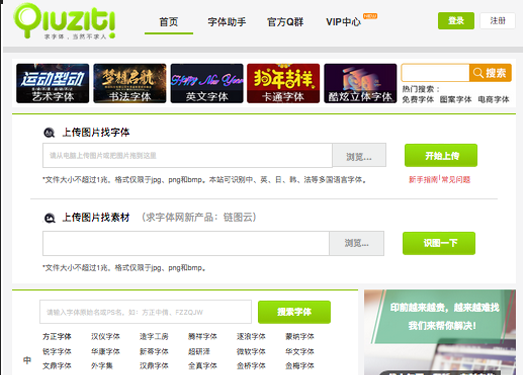Open 全真字体 category link

click(202, 366)
